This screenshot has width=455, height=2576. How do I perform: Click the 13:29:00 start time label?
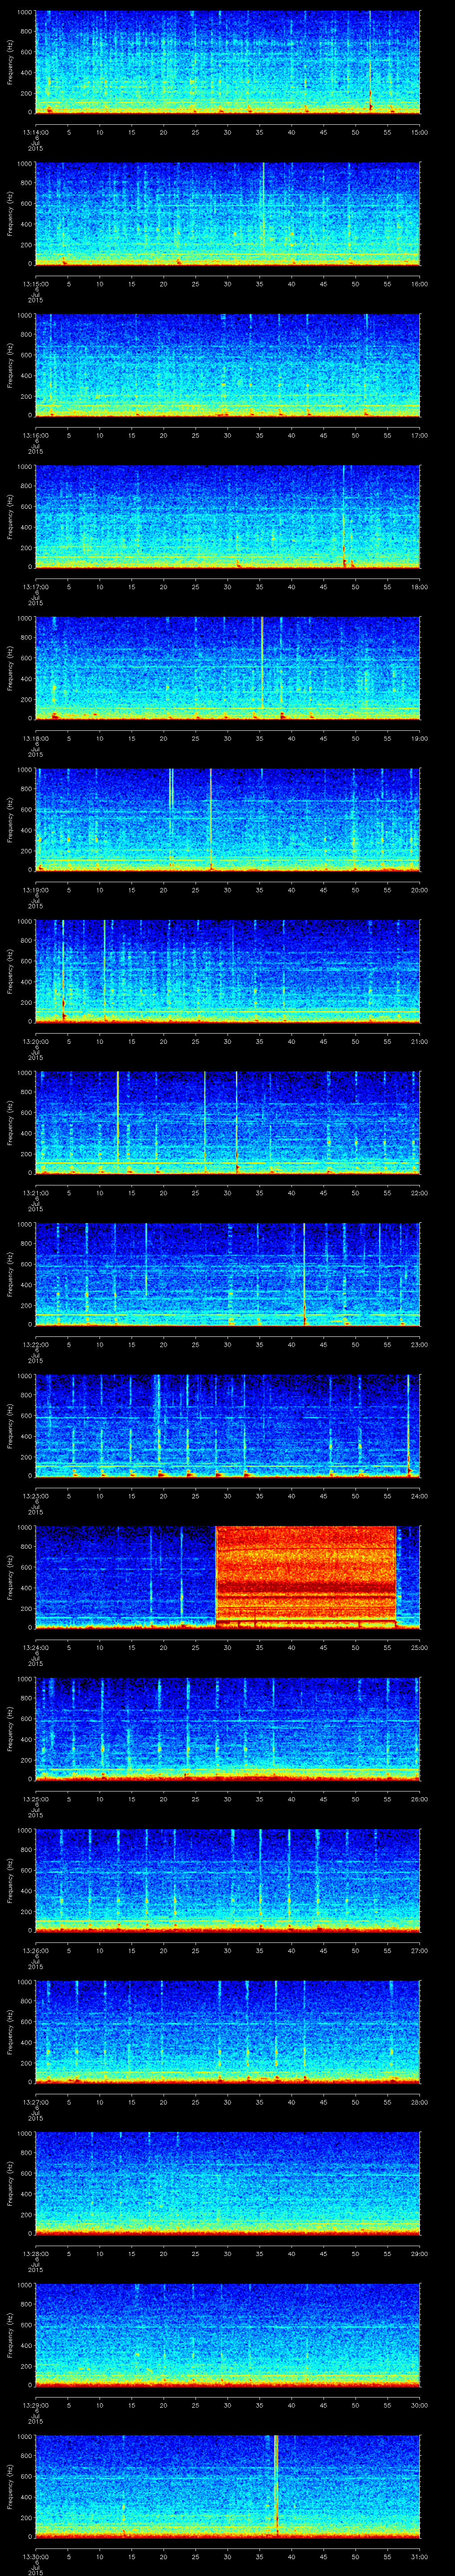click(x=35, y=2405)
